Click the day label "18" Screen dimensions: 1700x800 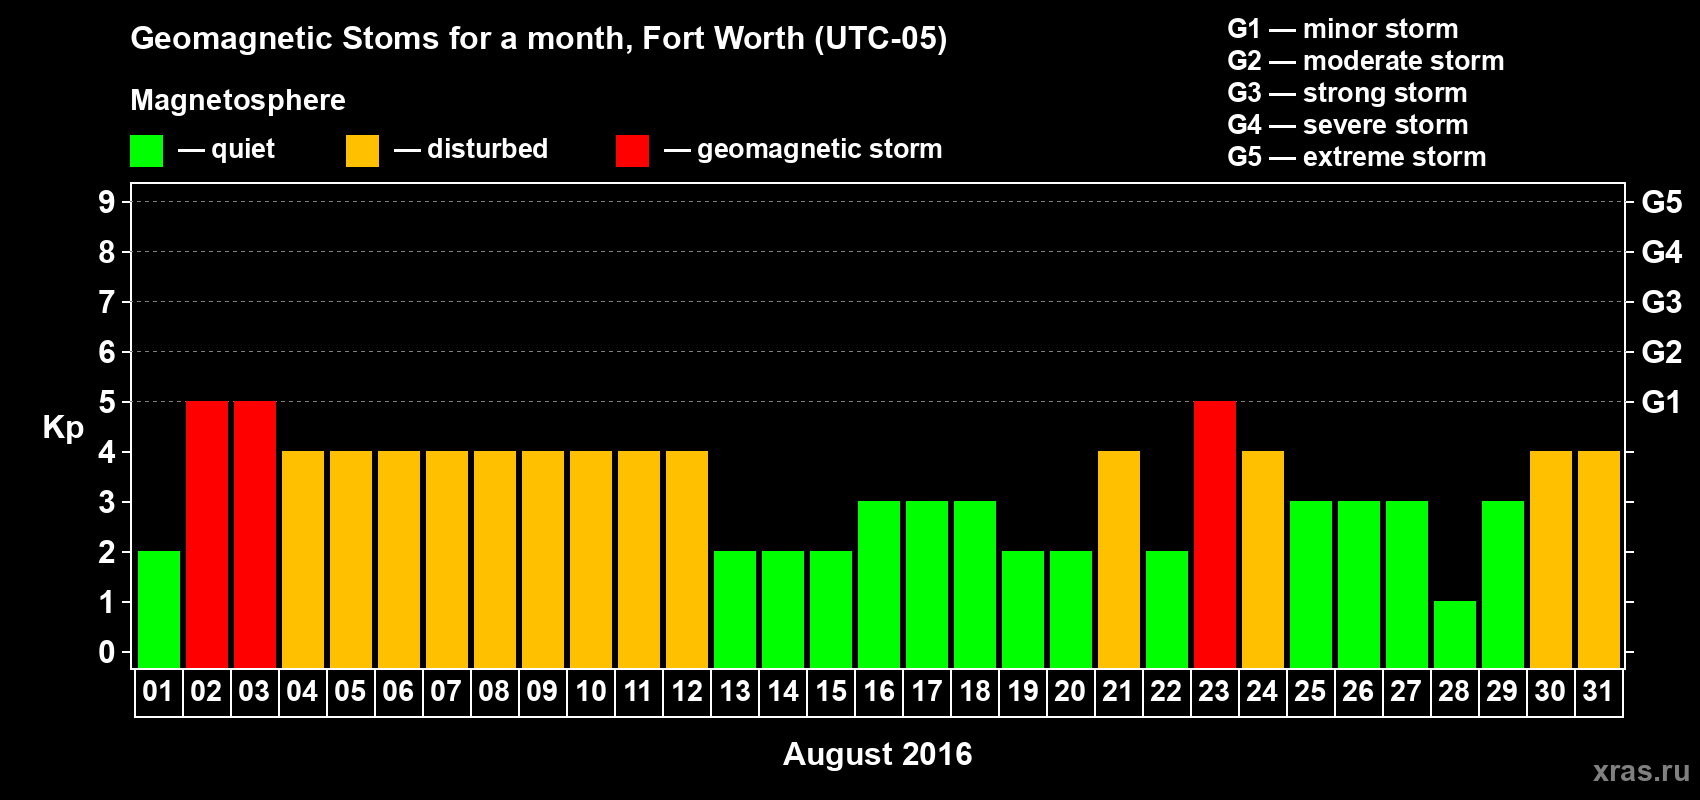(975, 691)
